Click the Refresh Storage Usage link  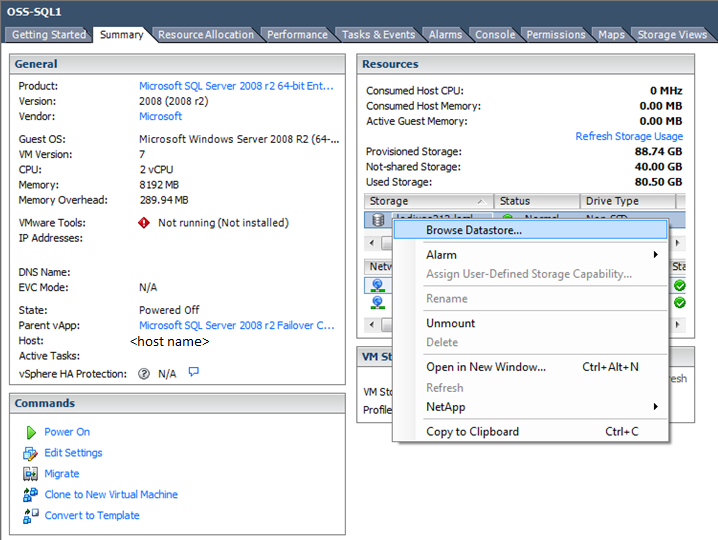click(x=629, y=136)
